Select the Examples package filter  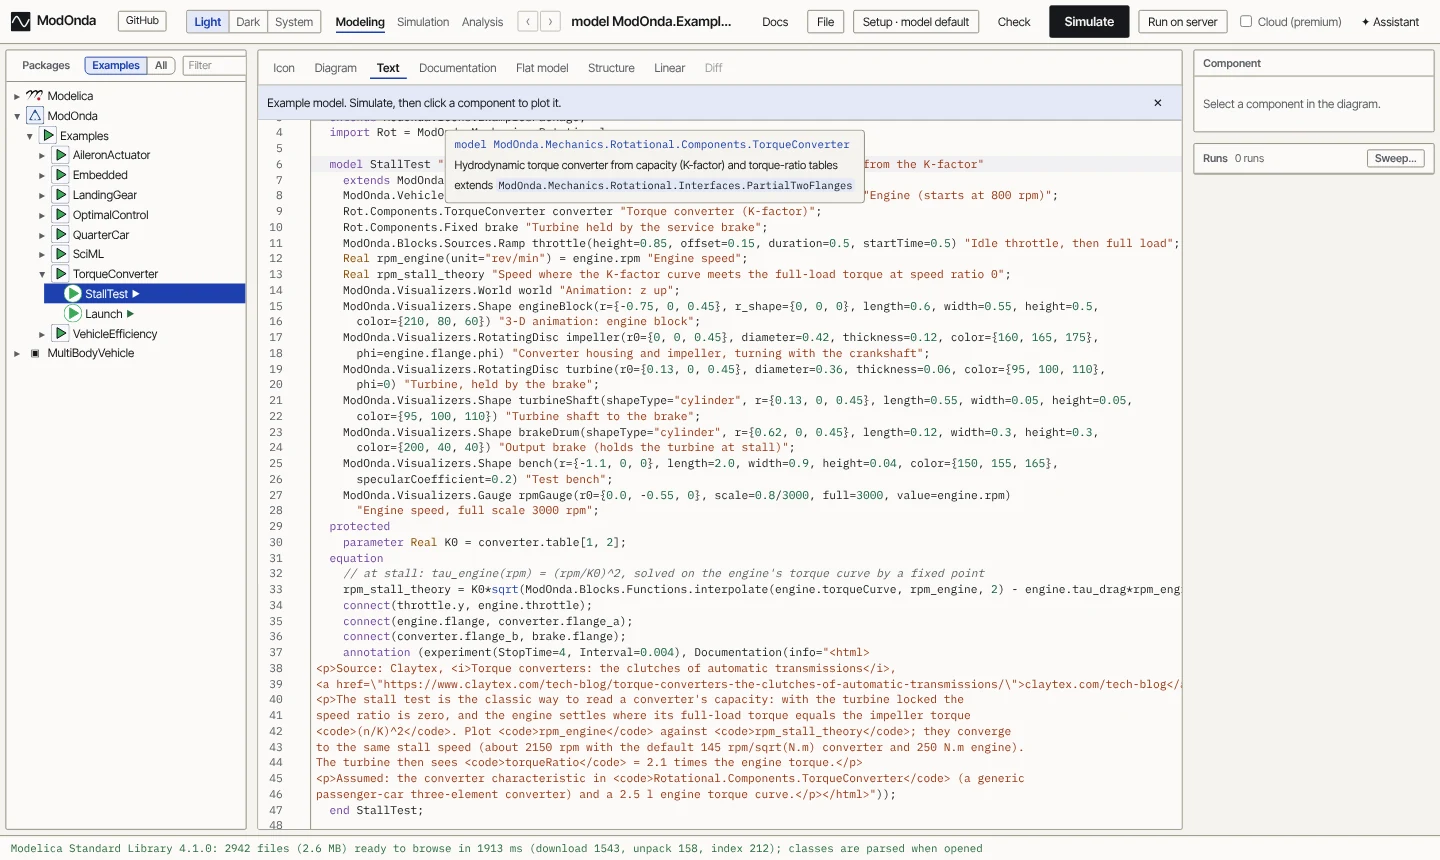pyautogui.click(x=116, y=66)
